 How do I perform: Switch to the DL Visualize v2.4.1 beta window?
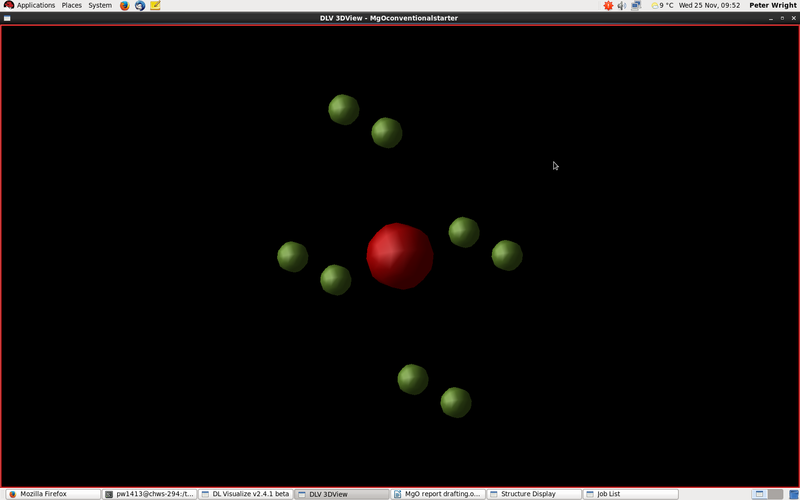point(246,494)
